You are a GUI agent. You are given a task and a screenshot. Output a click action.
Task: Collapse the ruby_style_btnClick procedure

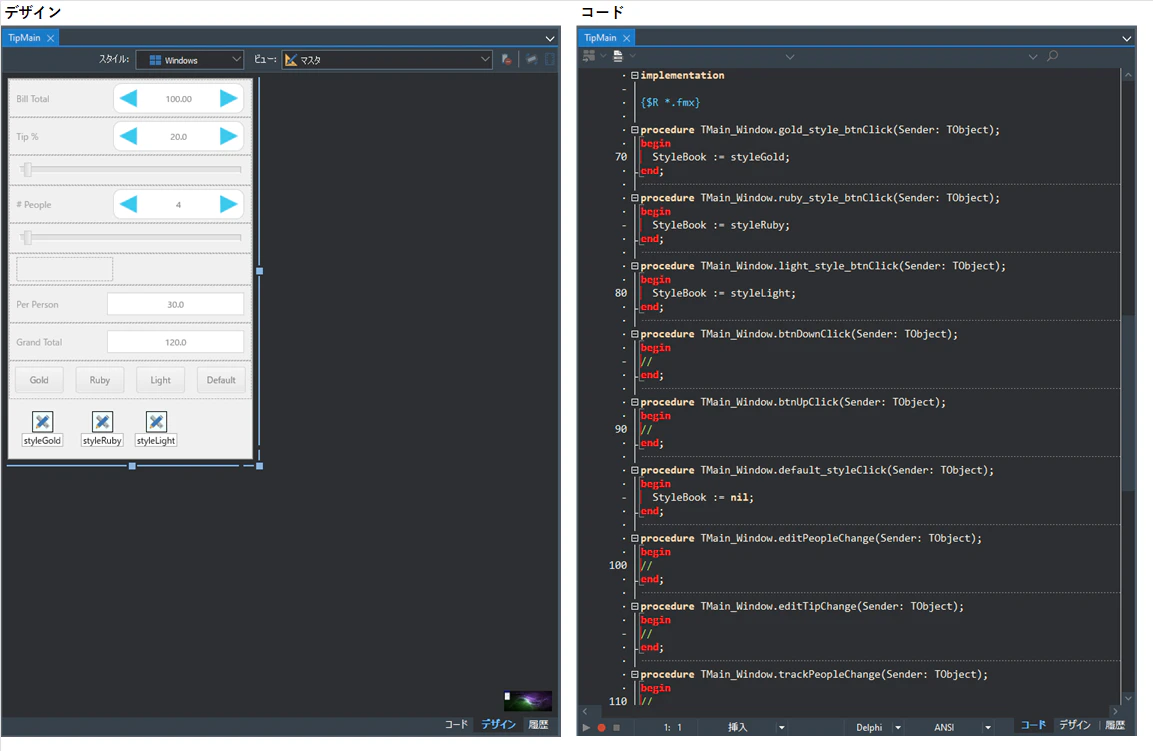(x=634, y=198)
